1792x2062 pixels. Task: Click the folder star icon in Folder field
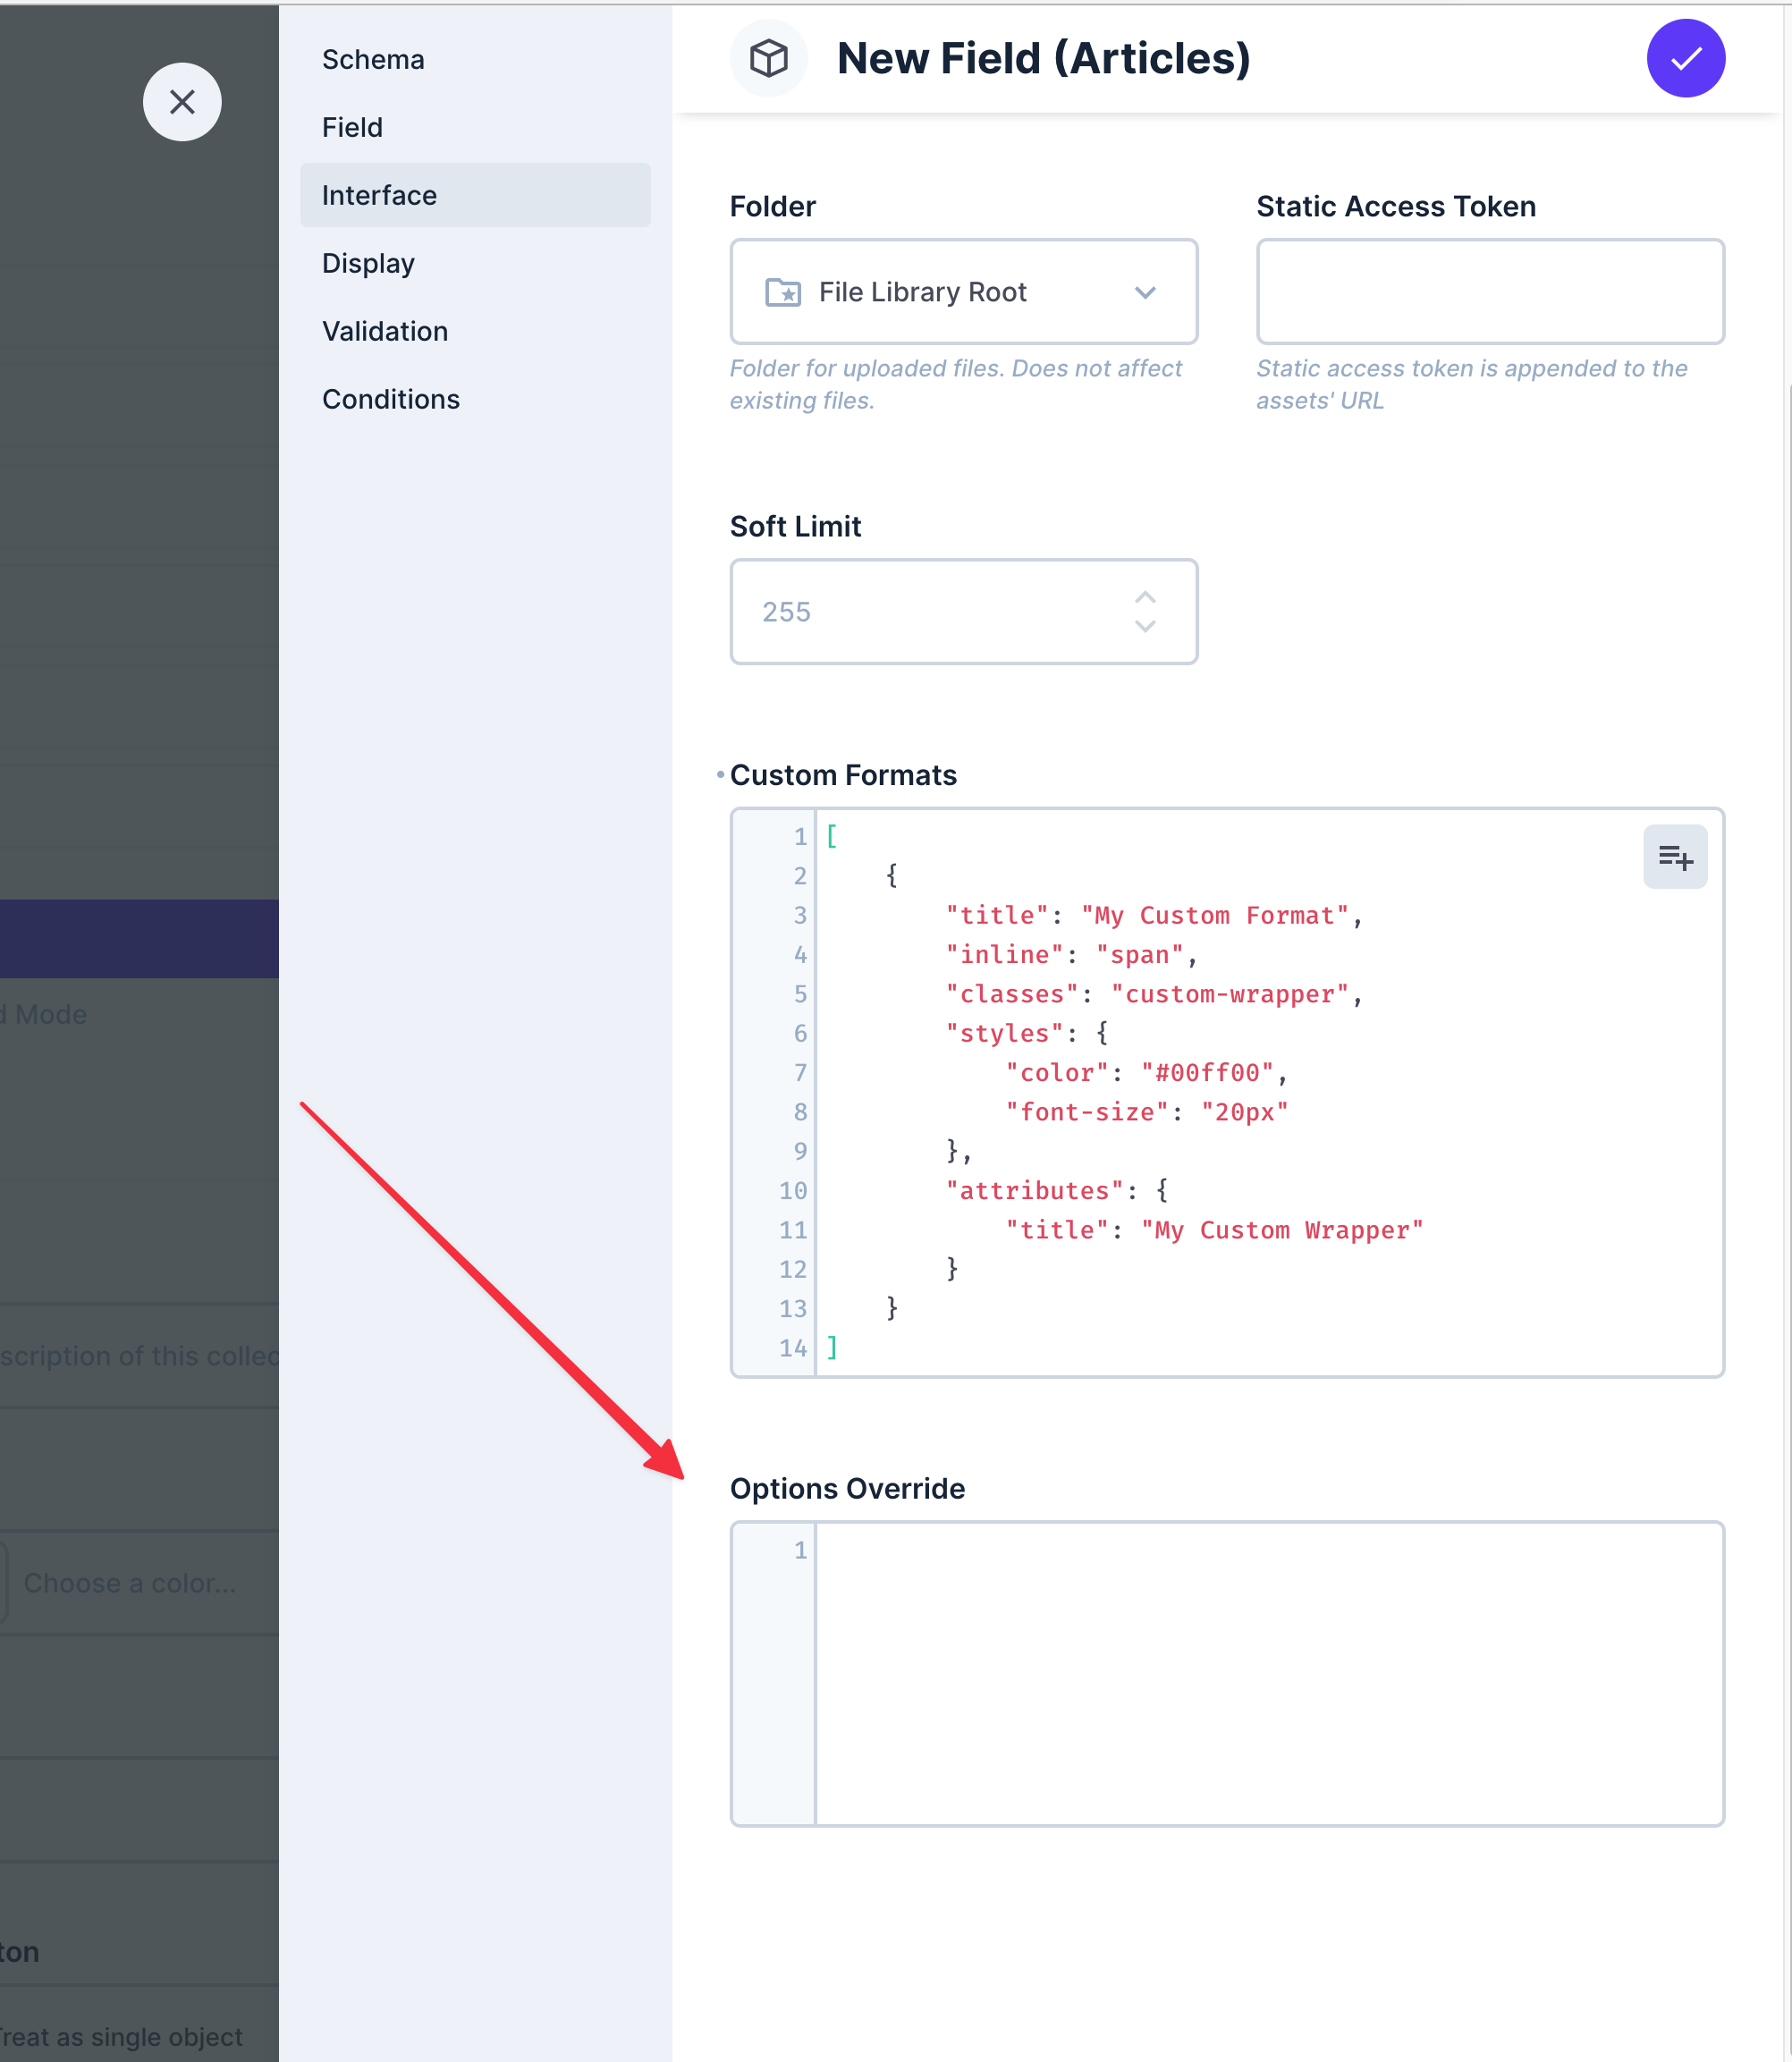click(783, 292)
